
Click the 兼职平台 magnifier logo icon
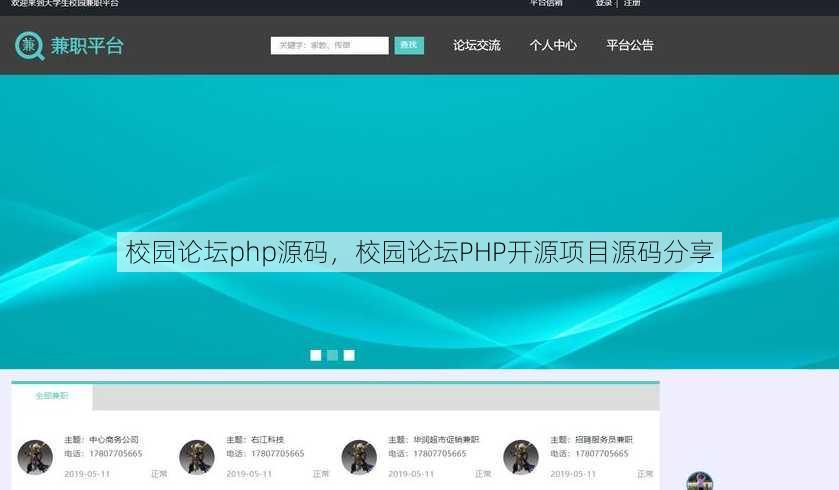click(x=29, y=46)
